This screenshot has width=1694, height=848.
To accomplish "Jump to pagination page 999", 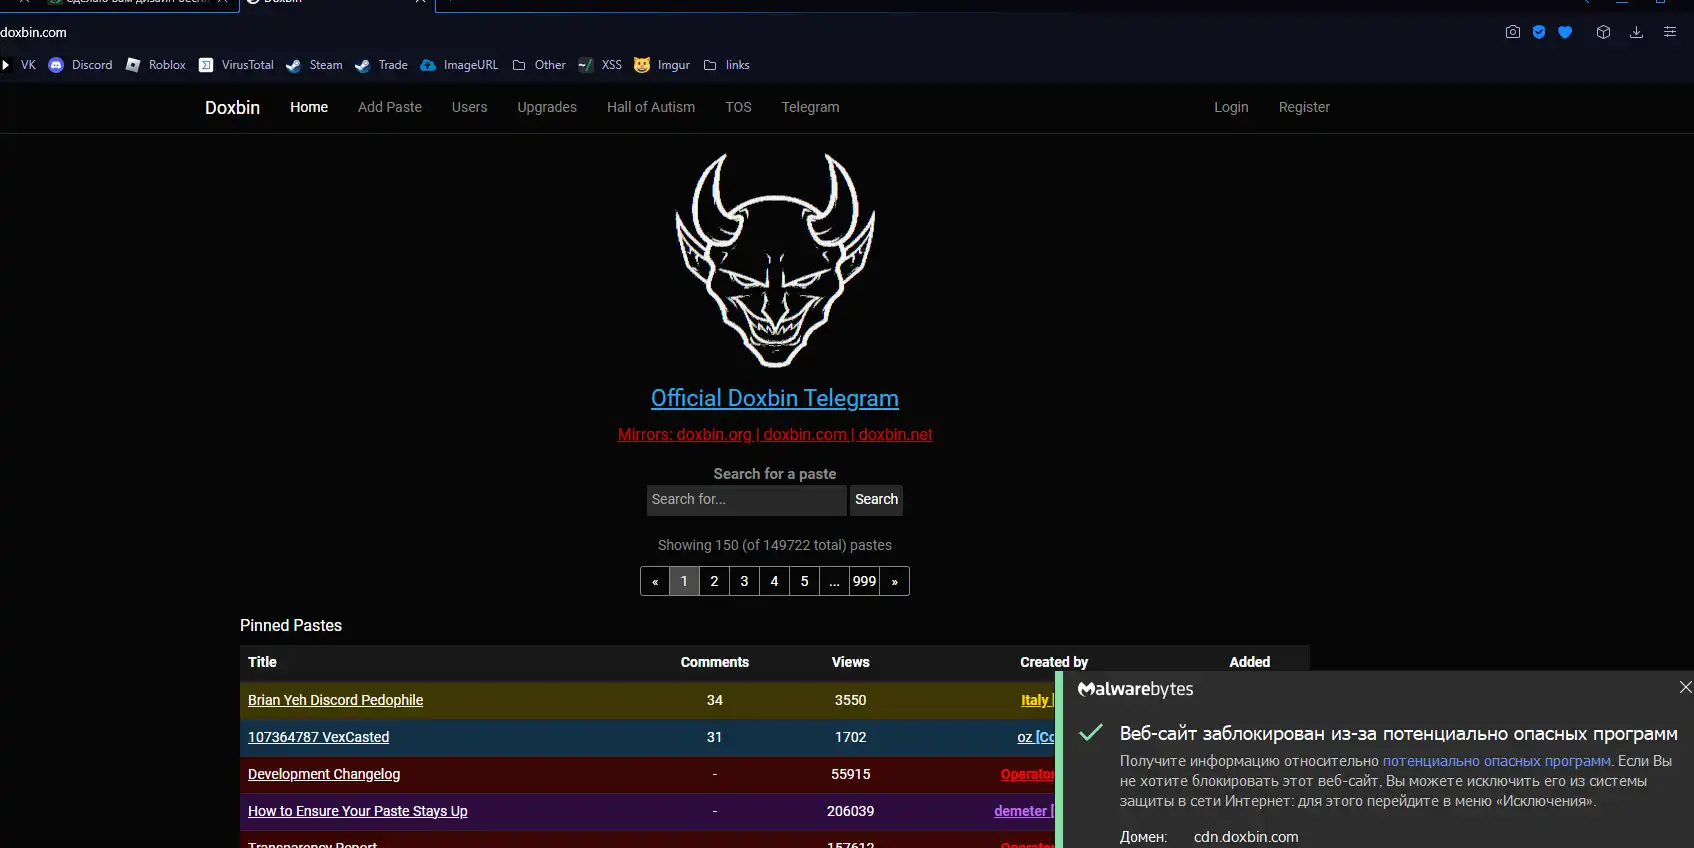I will 864,581.
